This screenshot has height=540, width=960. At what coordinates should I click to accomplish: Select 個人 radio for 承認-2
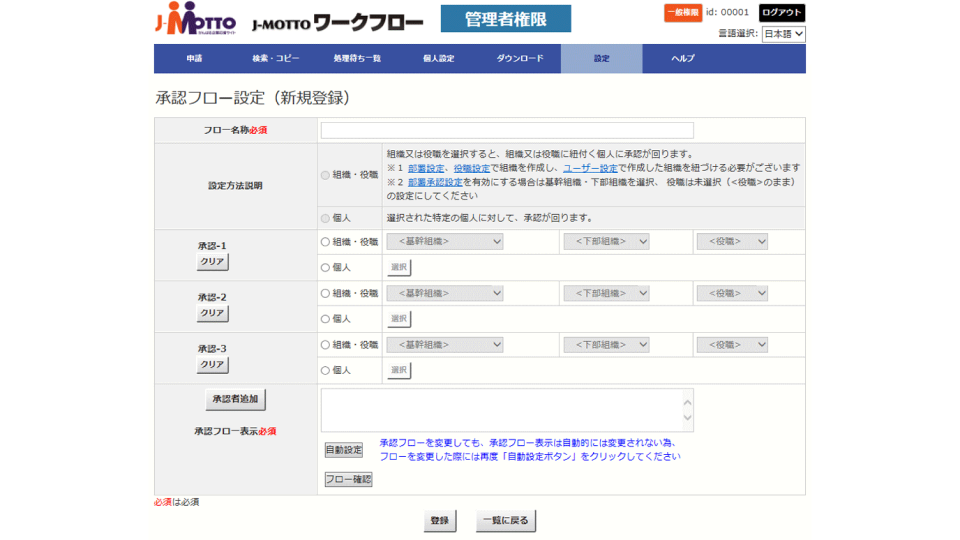(x=325, y=320)
